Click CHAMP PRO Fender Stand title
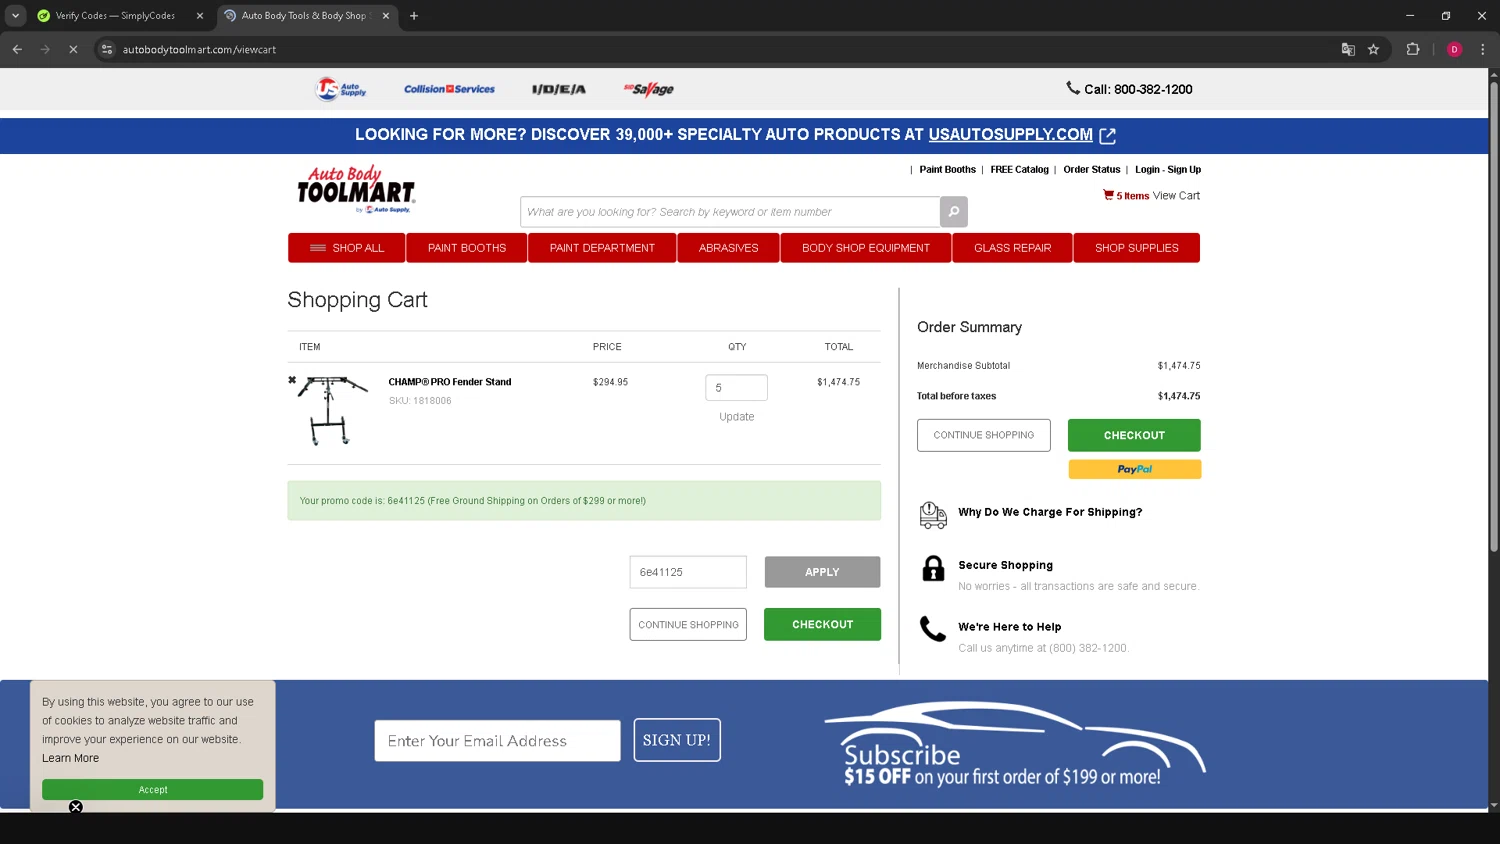The width and height of the screenshot is (1500, 844). [450, 382]
